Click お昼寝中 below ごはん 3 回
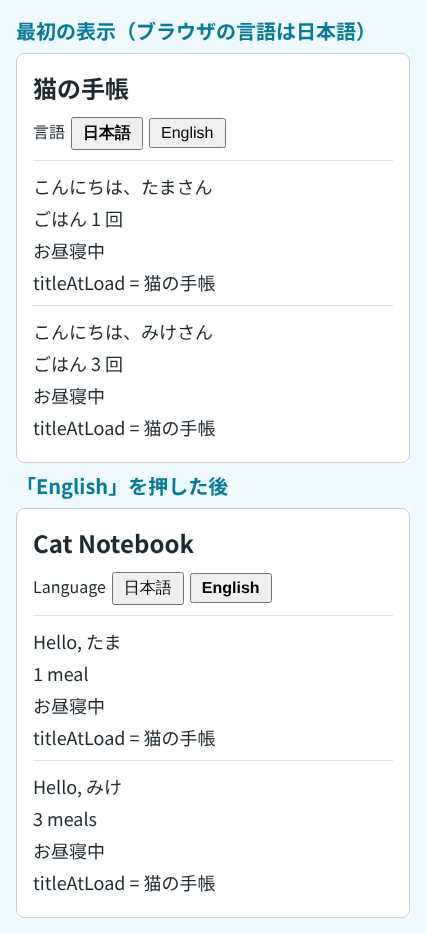 coord(69,396)
